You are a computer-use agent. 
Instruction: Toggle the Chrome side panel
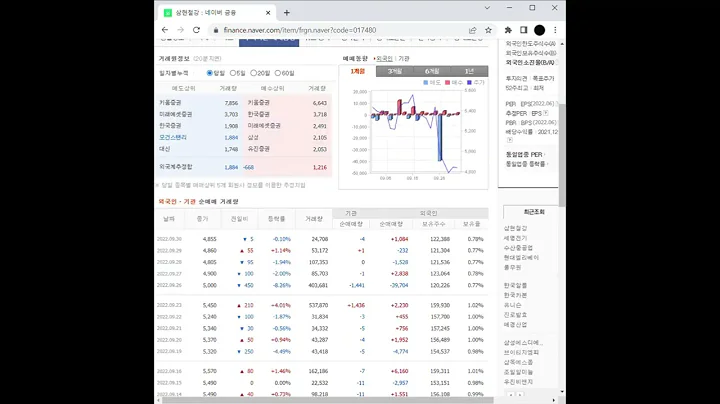(523, 30)
